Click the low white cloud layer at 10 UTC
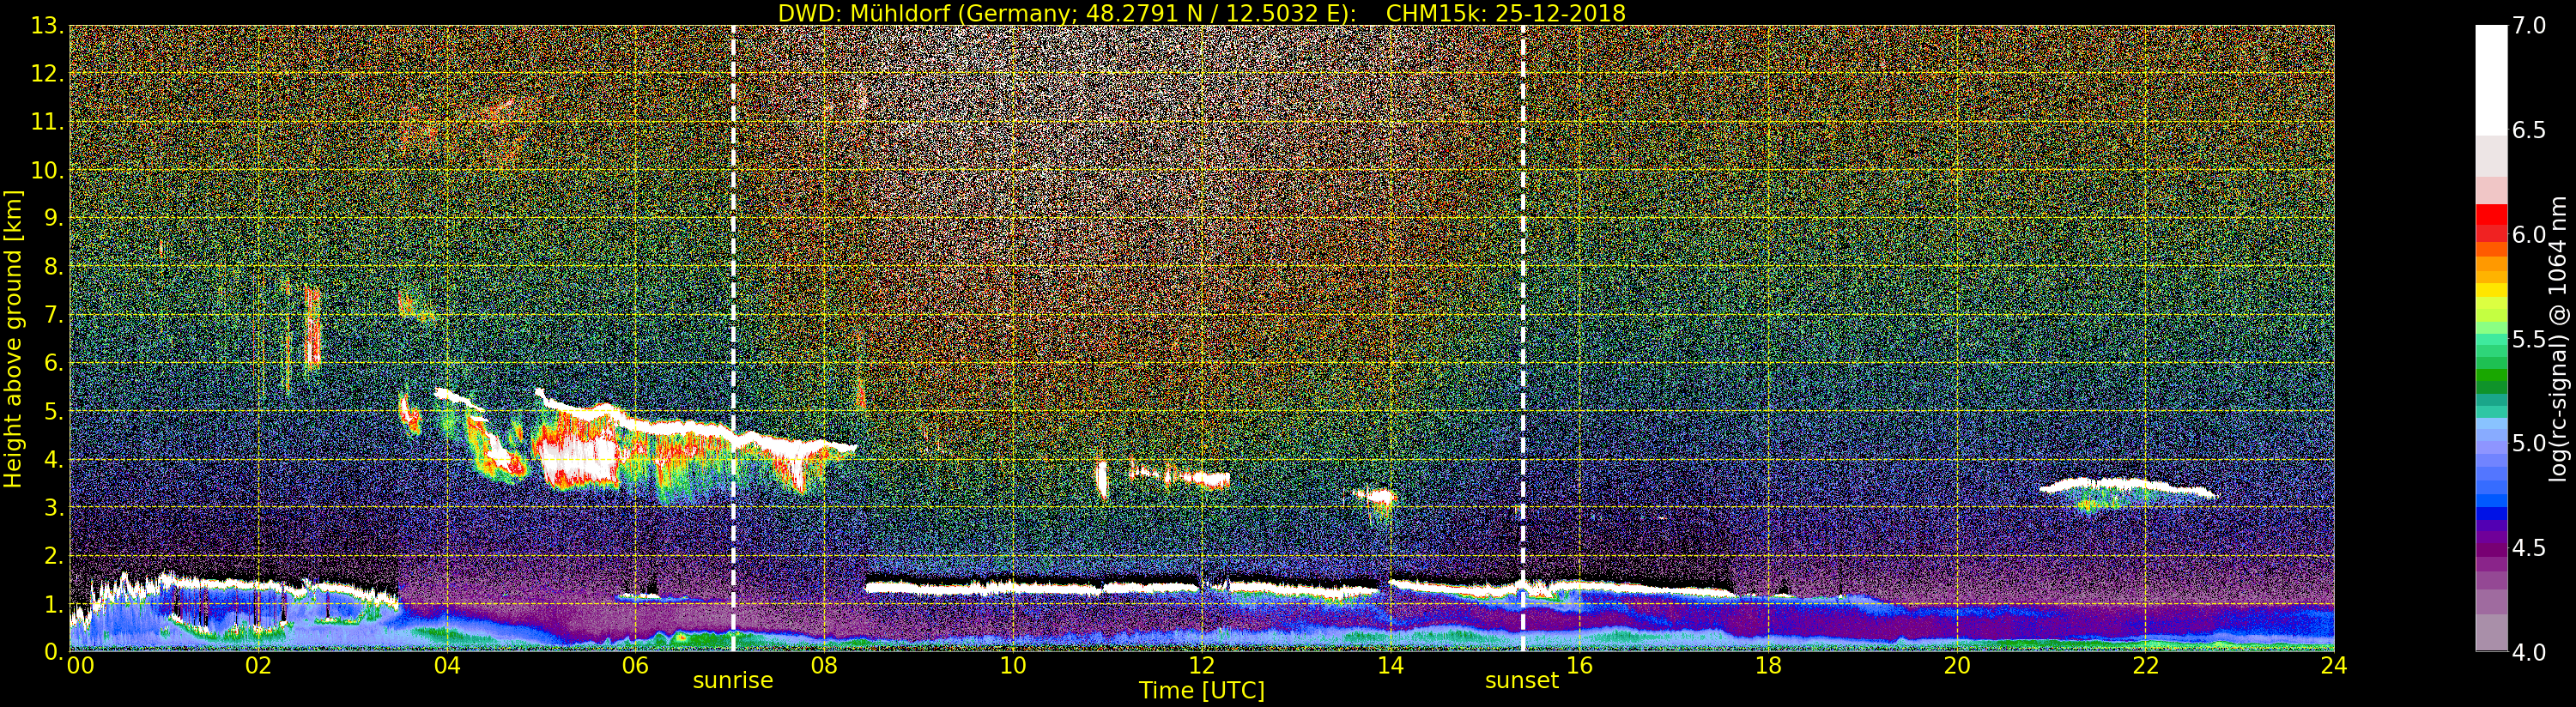The height and width of the screenshot is (707, 2576). click(1012, 589)
